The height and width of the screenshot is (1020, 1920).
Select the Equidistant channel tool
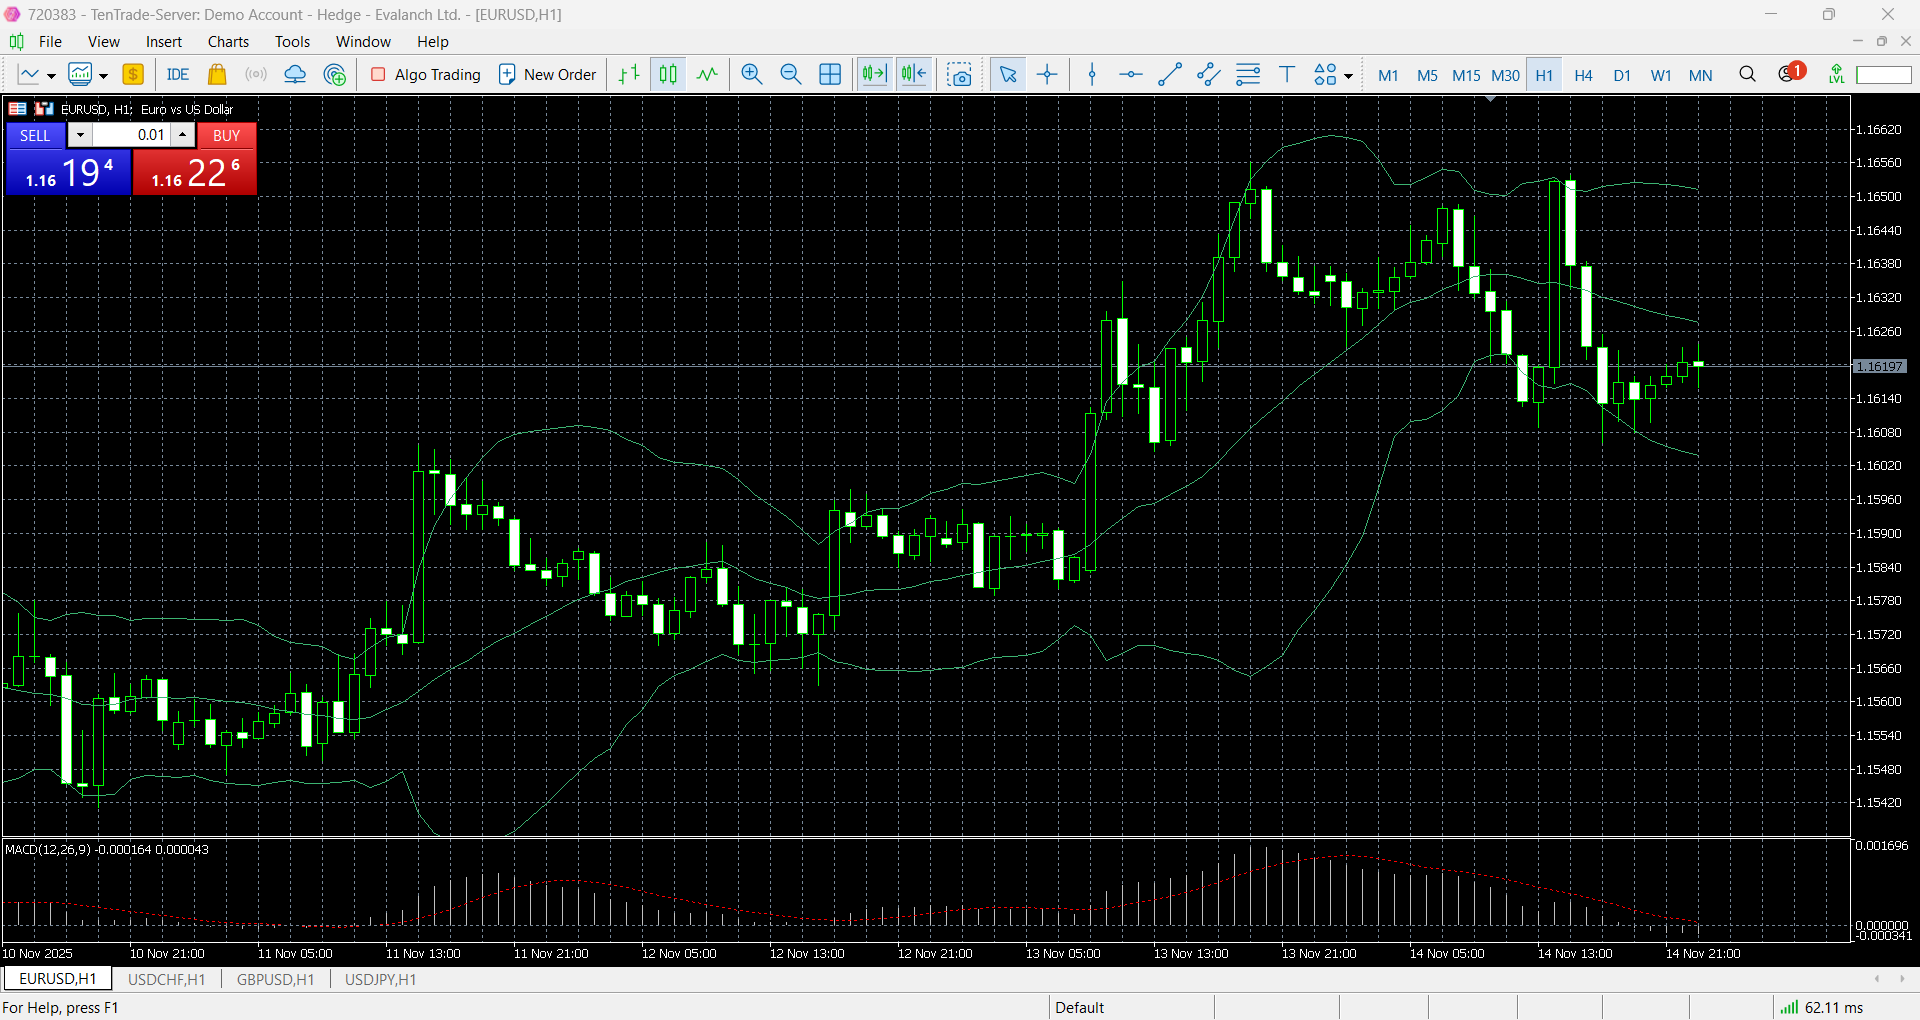click(x=1209, y=75)
